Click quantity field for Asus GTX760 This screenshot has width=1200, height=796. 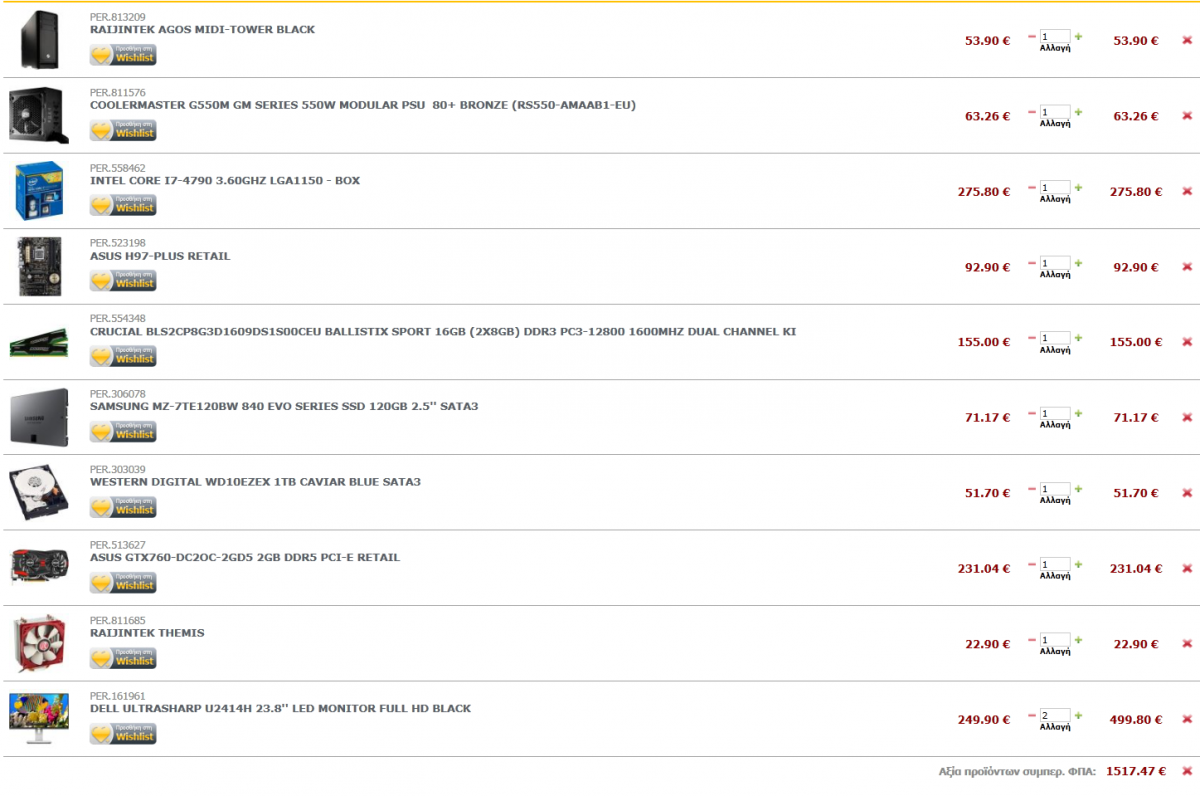[x=1055, y=564]
